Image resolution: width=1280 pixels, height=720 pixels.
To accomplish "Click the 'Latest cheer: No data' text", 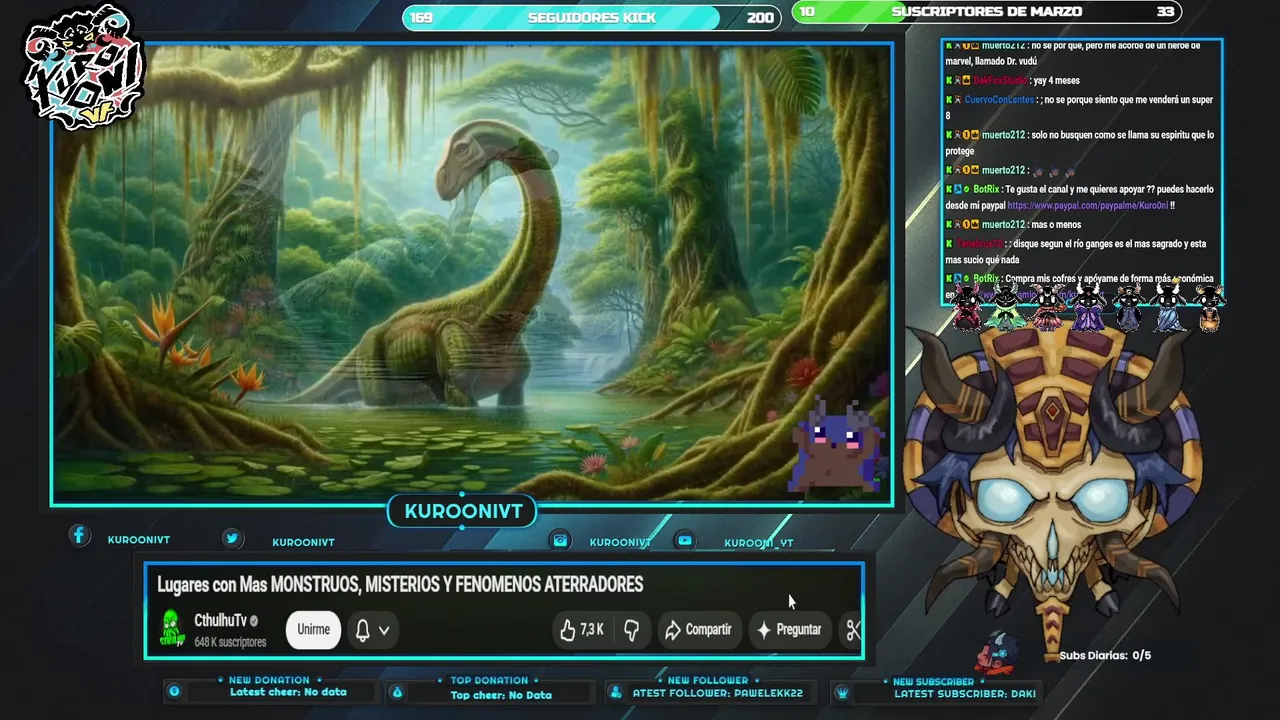I will (288, 692).
